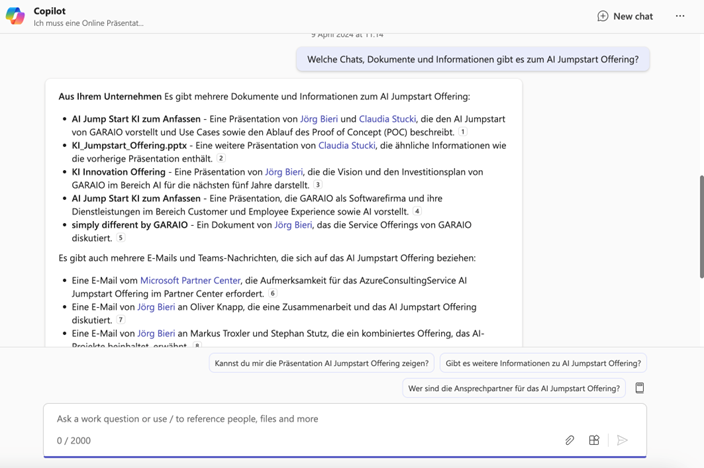The width and height of the screenshot is (704, 468).
Task: Open the more options ellipsis menu
Action: 680,16
